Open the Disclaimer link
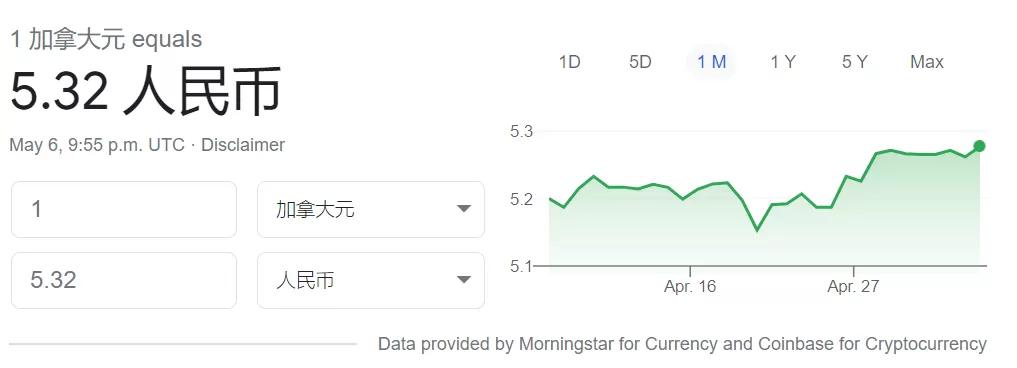This screenshot has width=1017, height=368. click(x=243, y=145)
